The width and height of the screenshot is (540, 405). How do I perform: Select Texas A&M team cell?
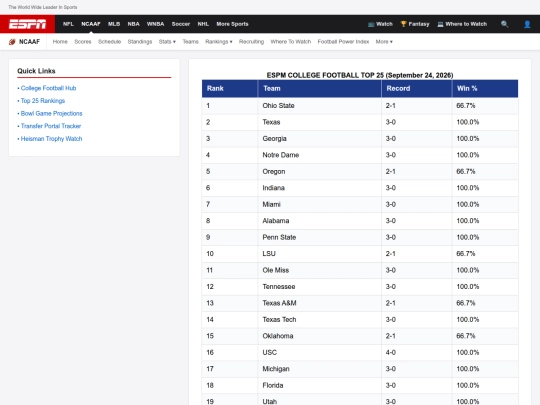click(319, 303)
